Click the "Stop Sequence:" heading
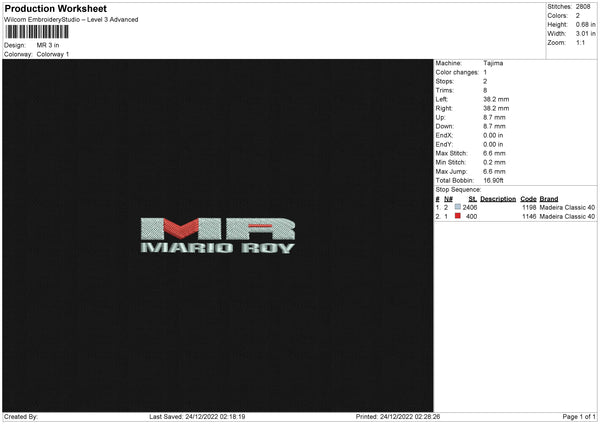The width and height of the screenshot is (600, 424). (x=458, y=190)
